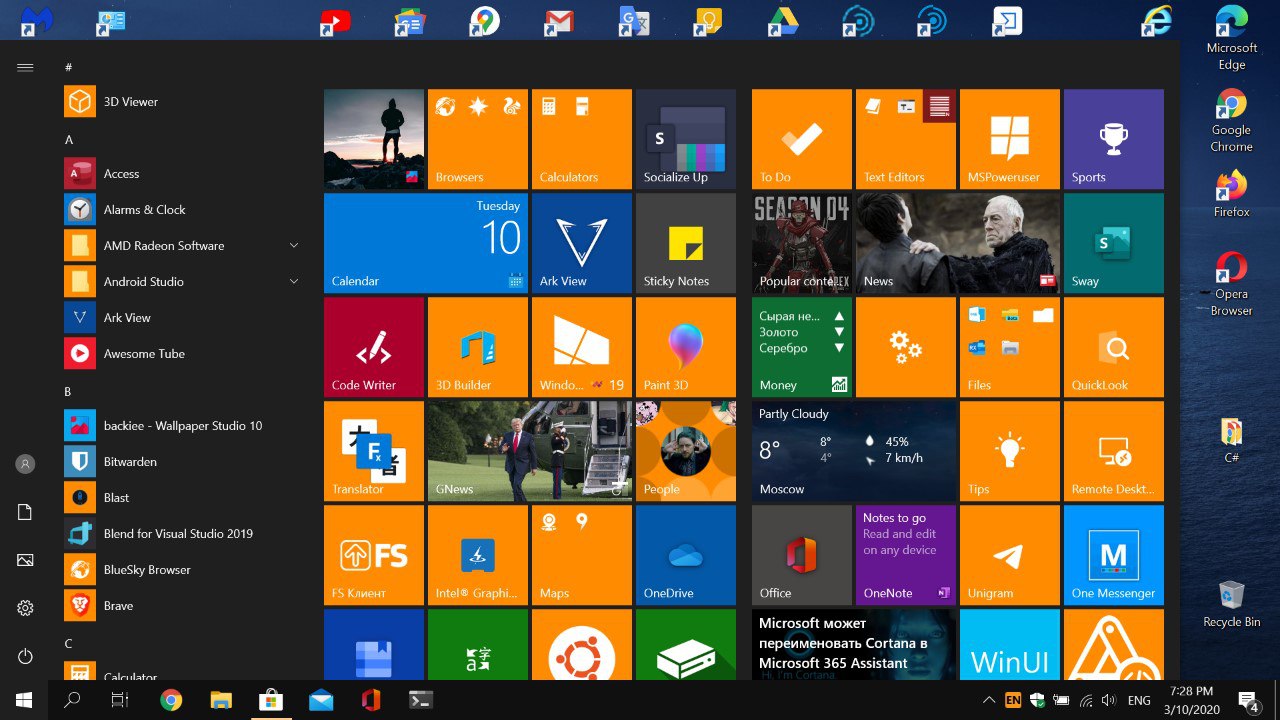Show hidden system tray icons
This screenshot has width=1280, height=720.
[989, 700]
